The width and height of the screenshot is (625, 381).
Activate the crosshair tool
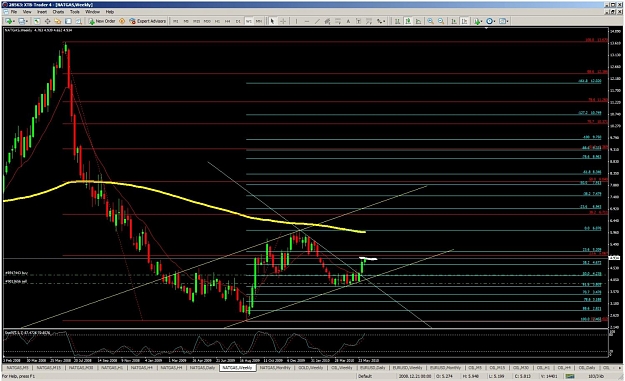(283, 21)
